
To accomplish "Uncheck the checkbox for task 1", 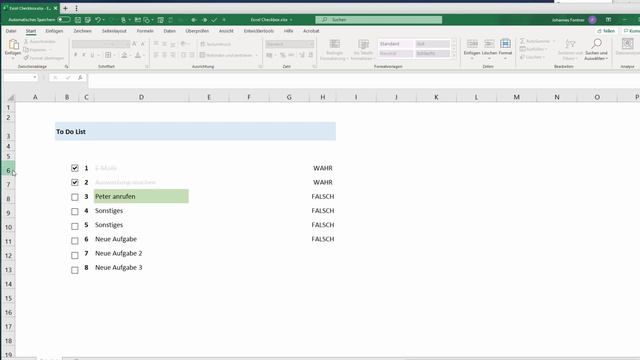I will (x=75, y=168).
